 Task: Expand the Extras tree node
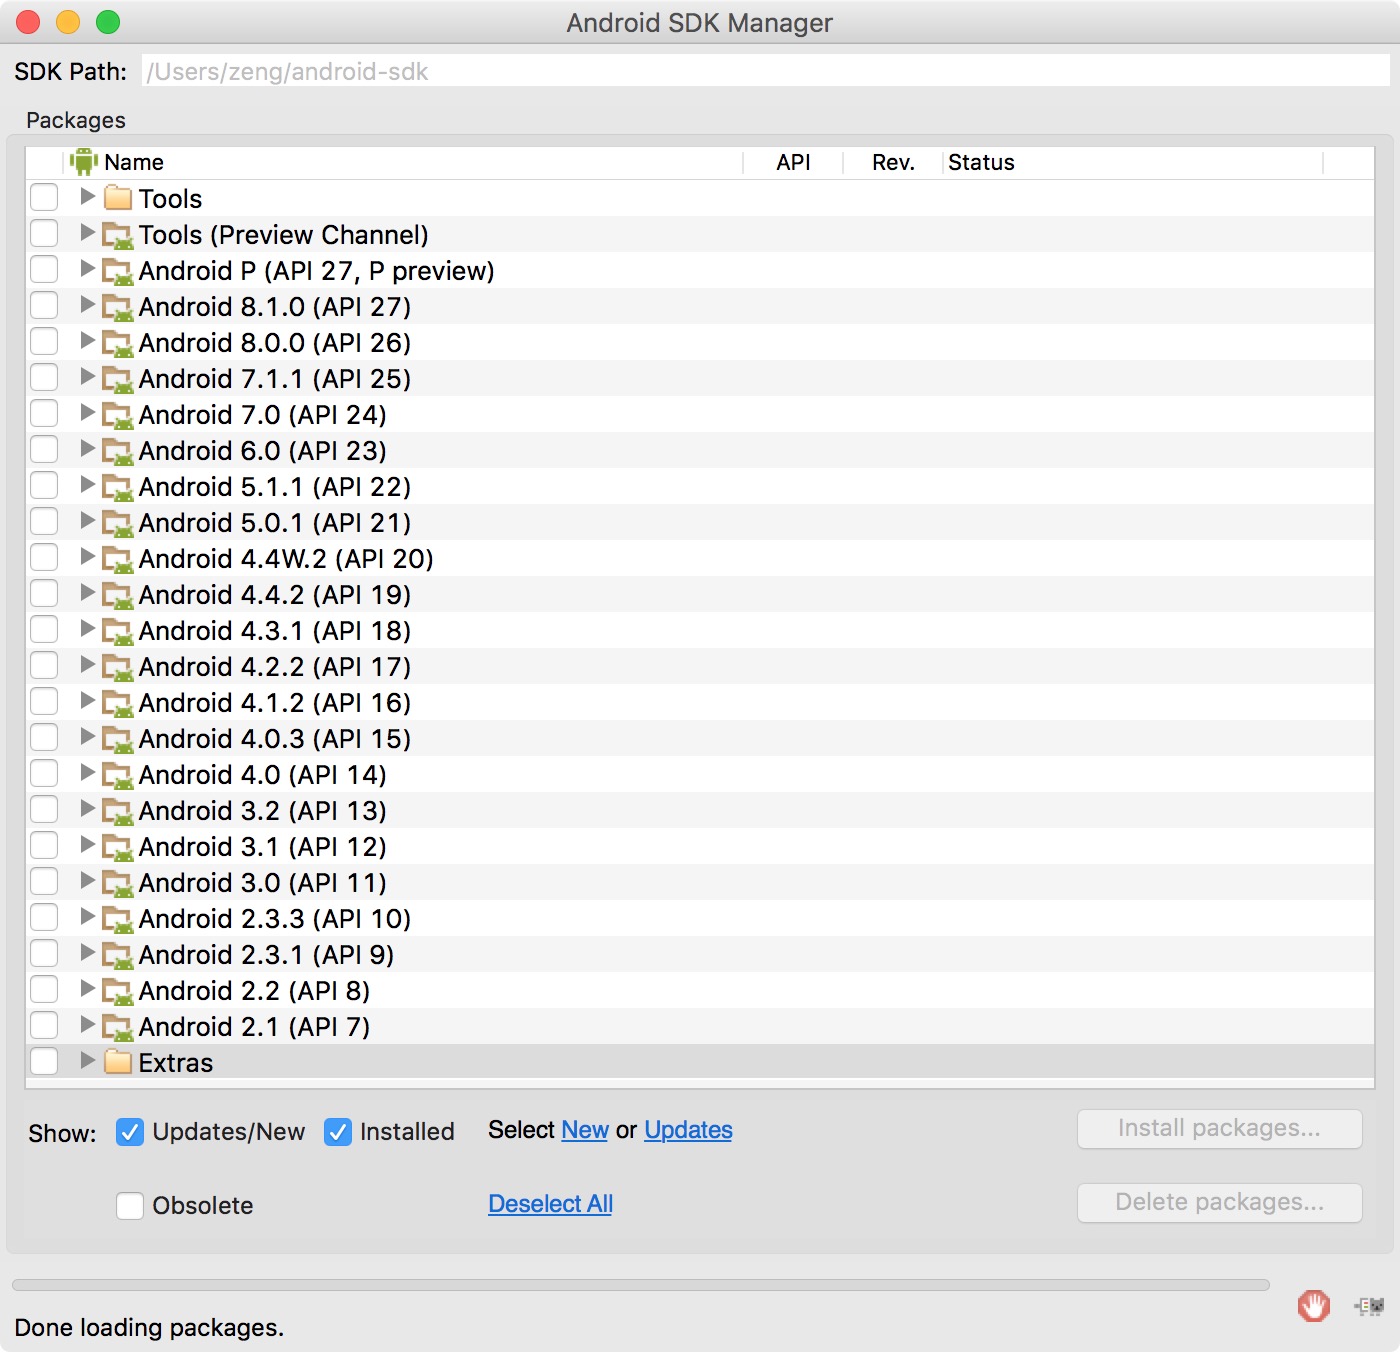(87, 1061)
